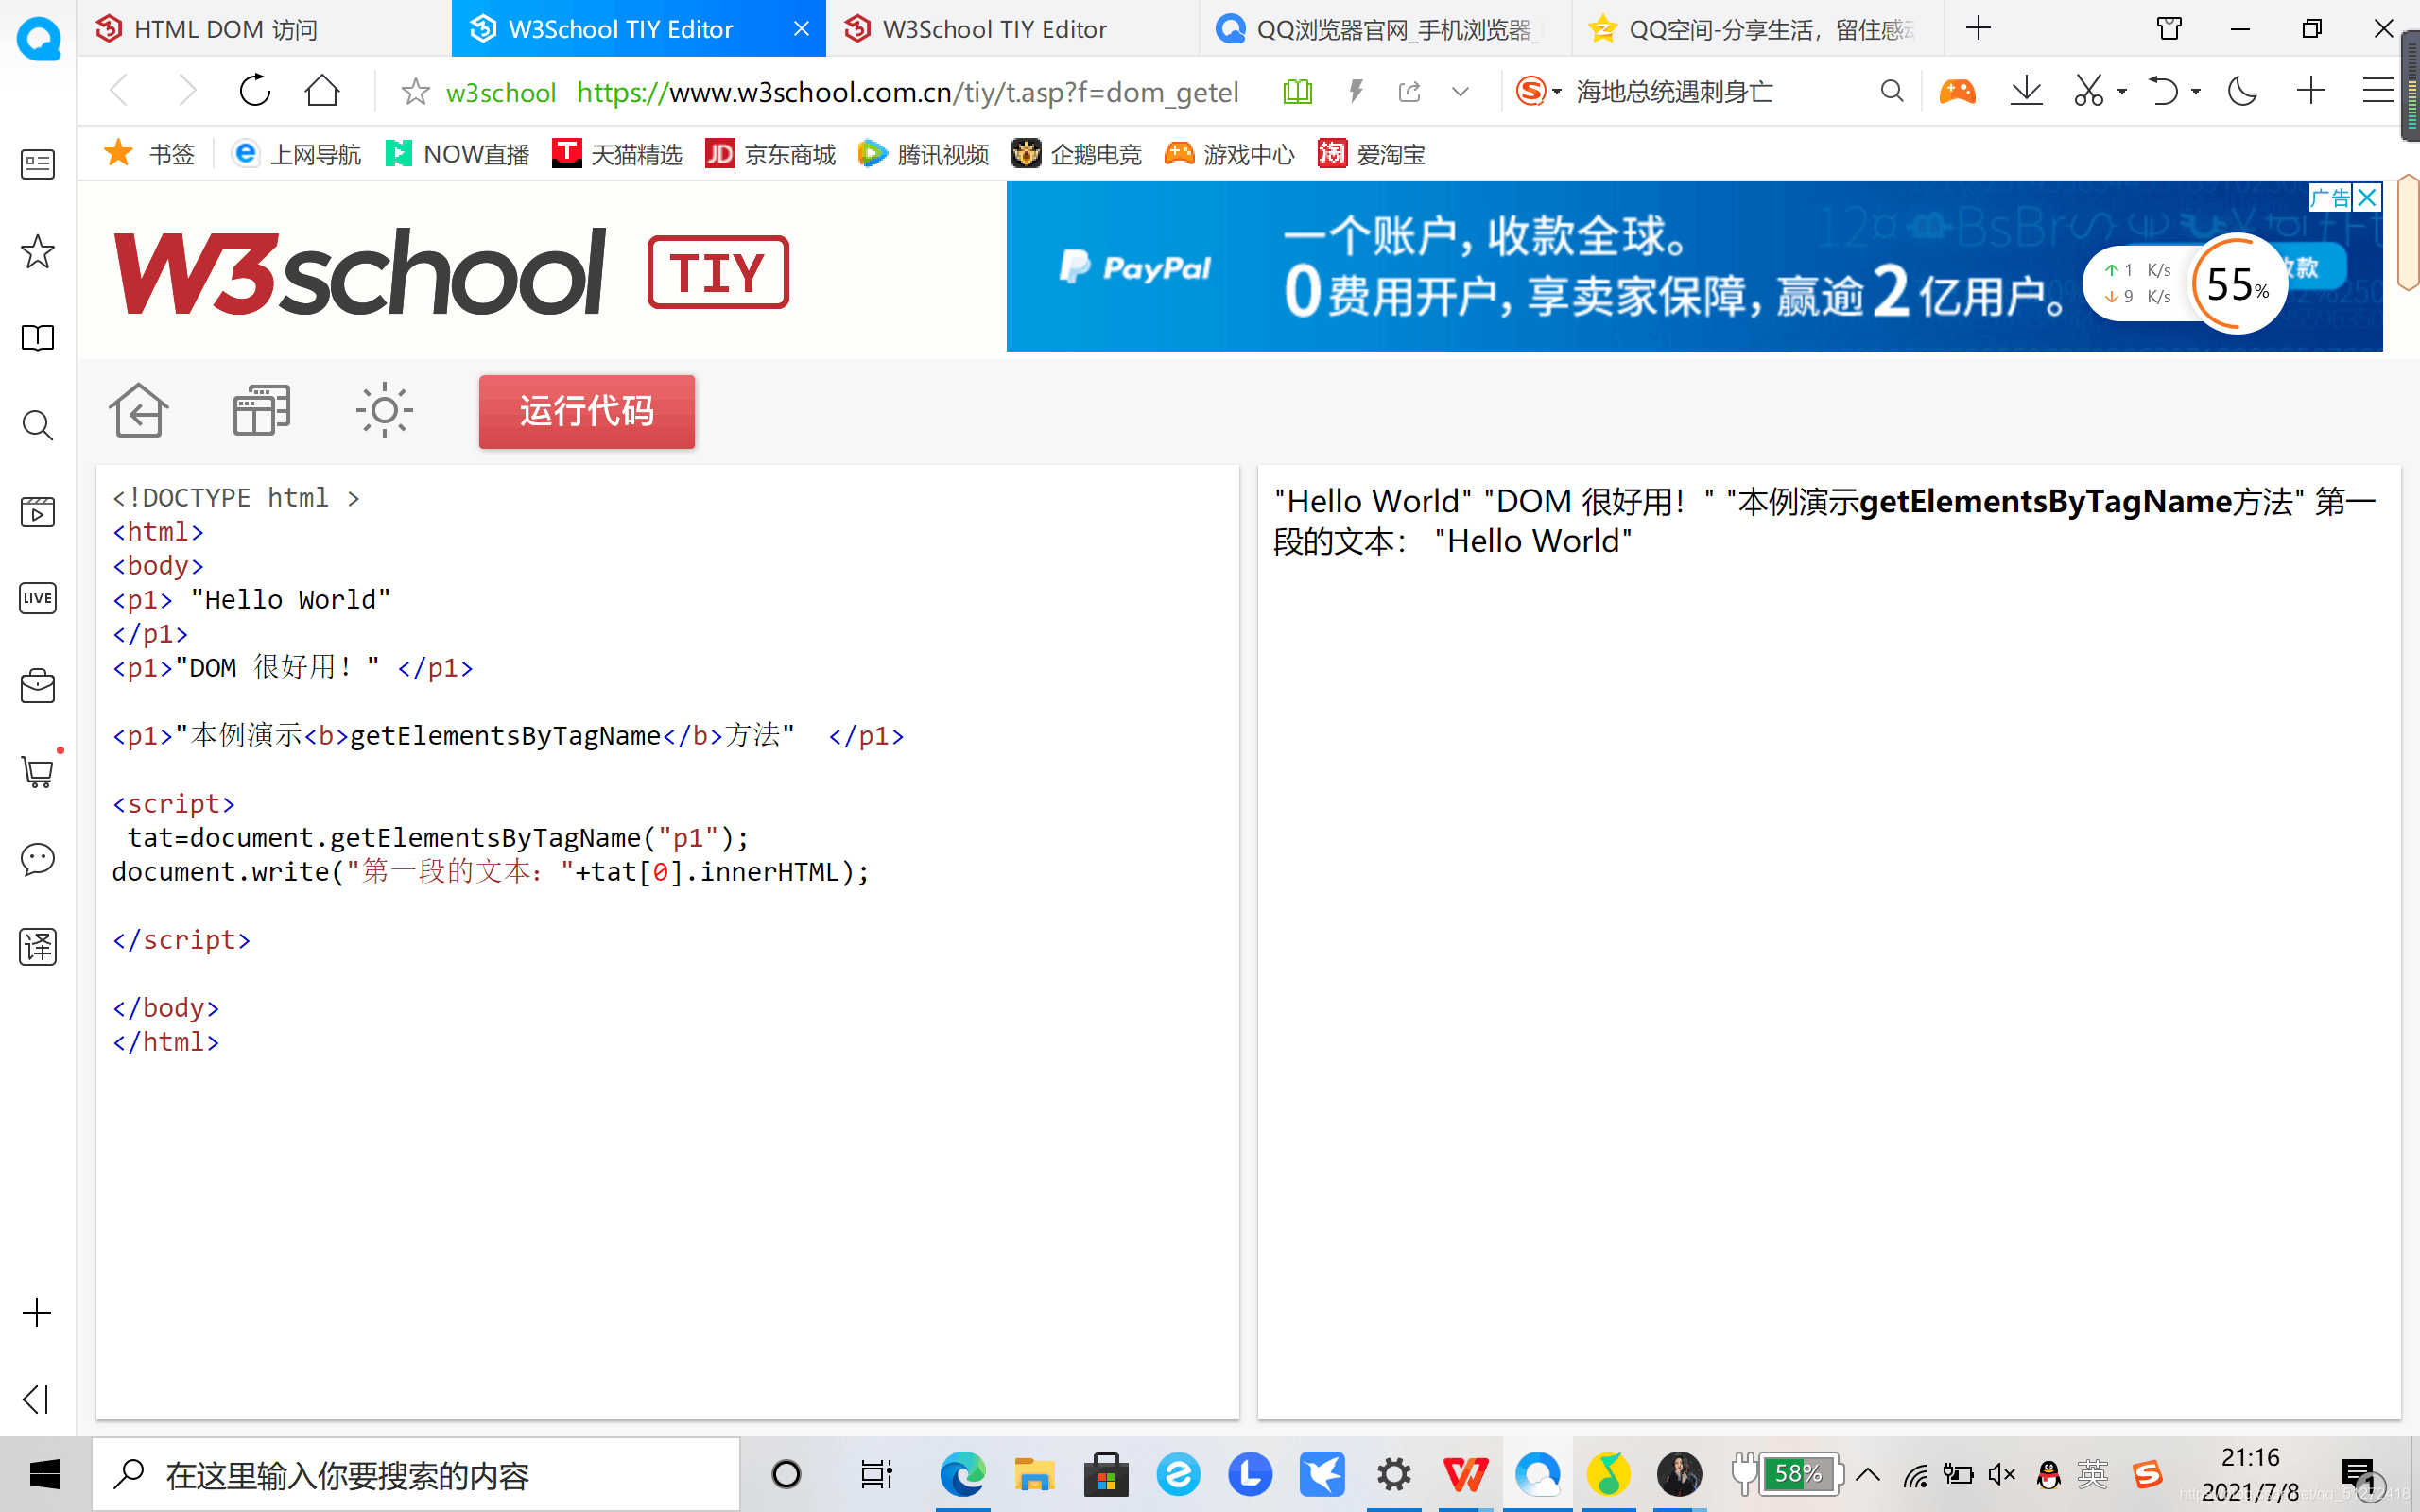This screenshot has width=2420, height=1512.
Task: Switch to the HTML DOM 访问 tab
Action: pyautogui.click(x=225, y=29)
